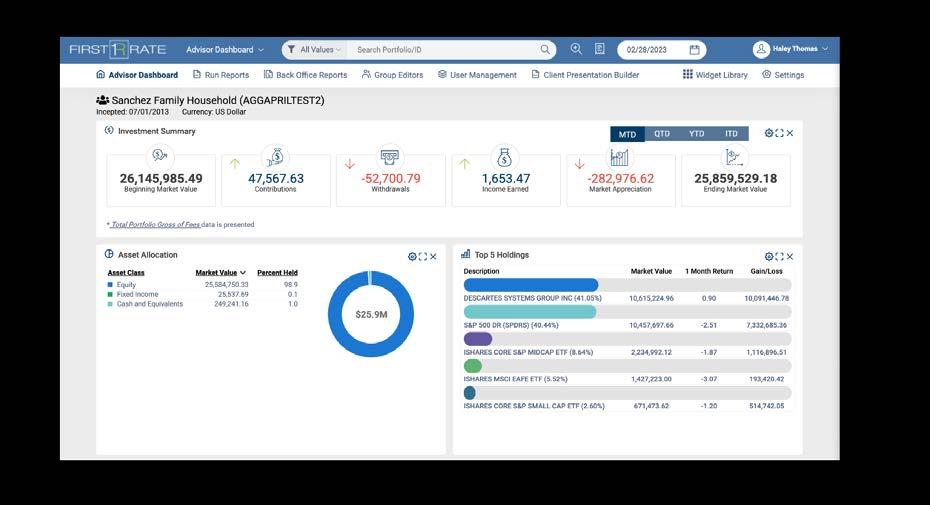
Task: Select the ITD period toggle
Action: tap(731, 134)
